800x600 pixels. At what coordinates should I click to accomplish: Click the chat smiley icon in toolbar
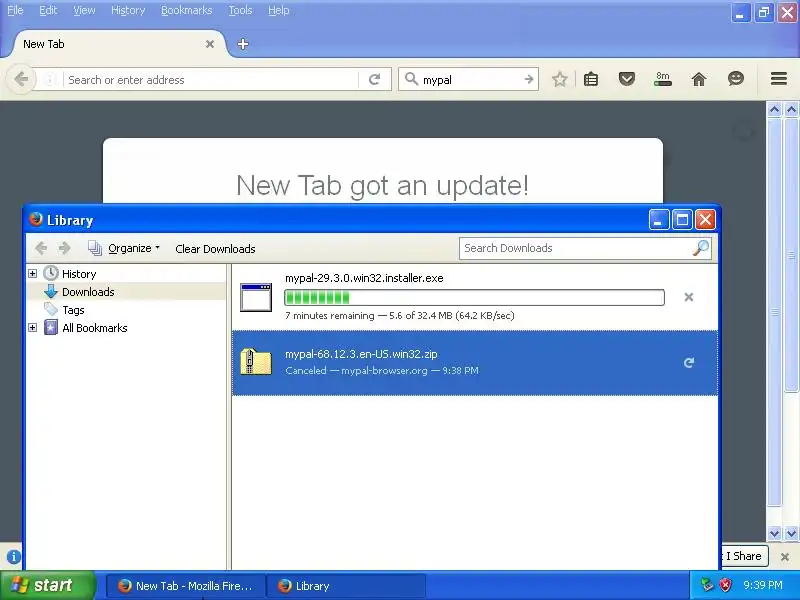[x=736, y=79]
